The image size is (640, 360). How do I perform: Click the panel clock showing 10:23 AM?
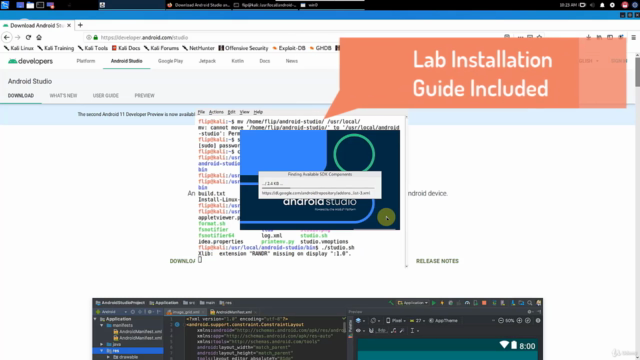[x=568, y=5]
